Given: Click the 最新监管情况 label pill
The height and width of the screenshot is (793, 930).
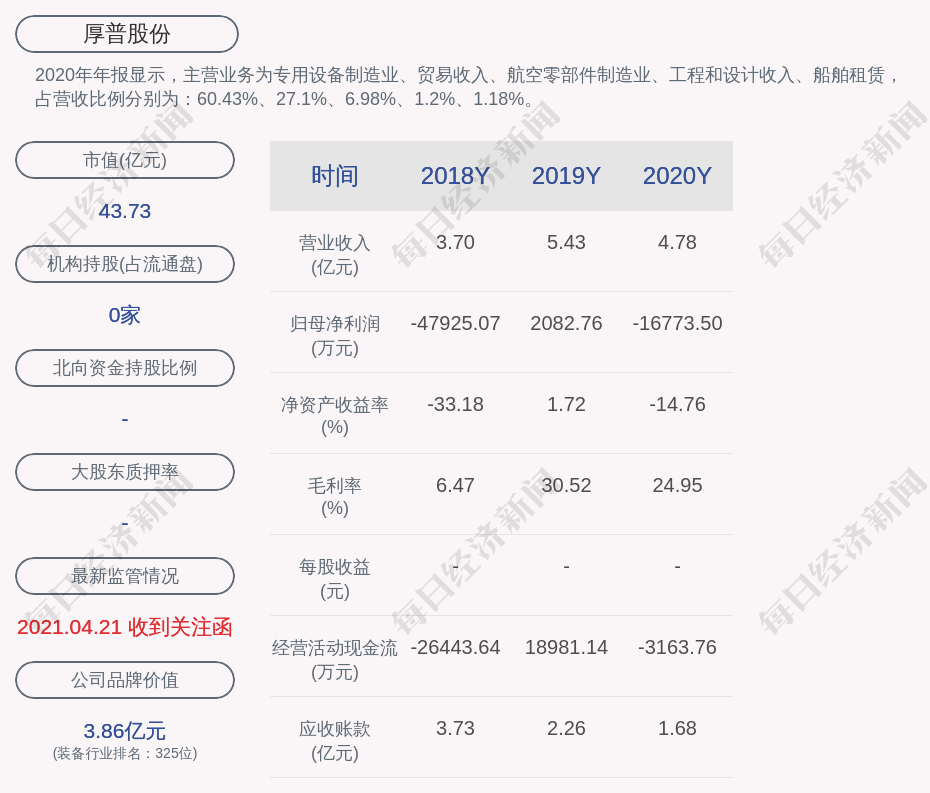Looking at the screenshot, I should (125, 576).
